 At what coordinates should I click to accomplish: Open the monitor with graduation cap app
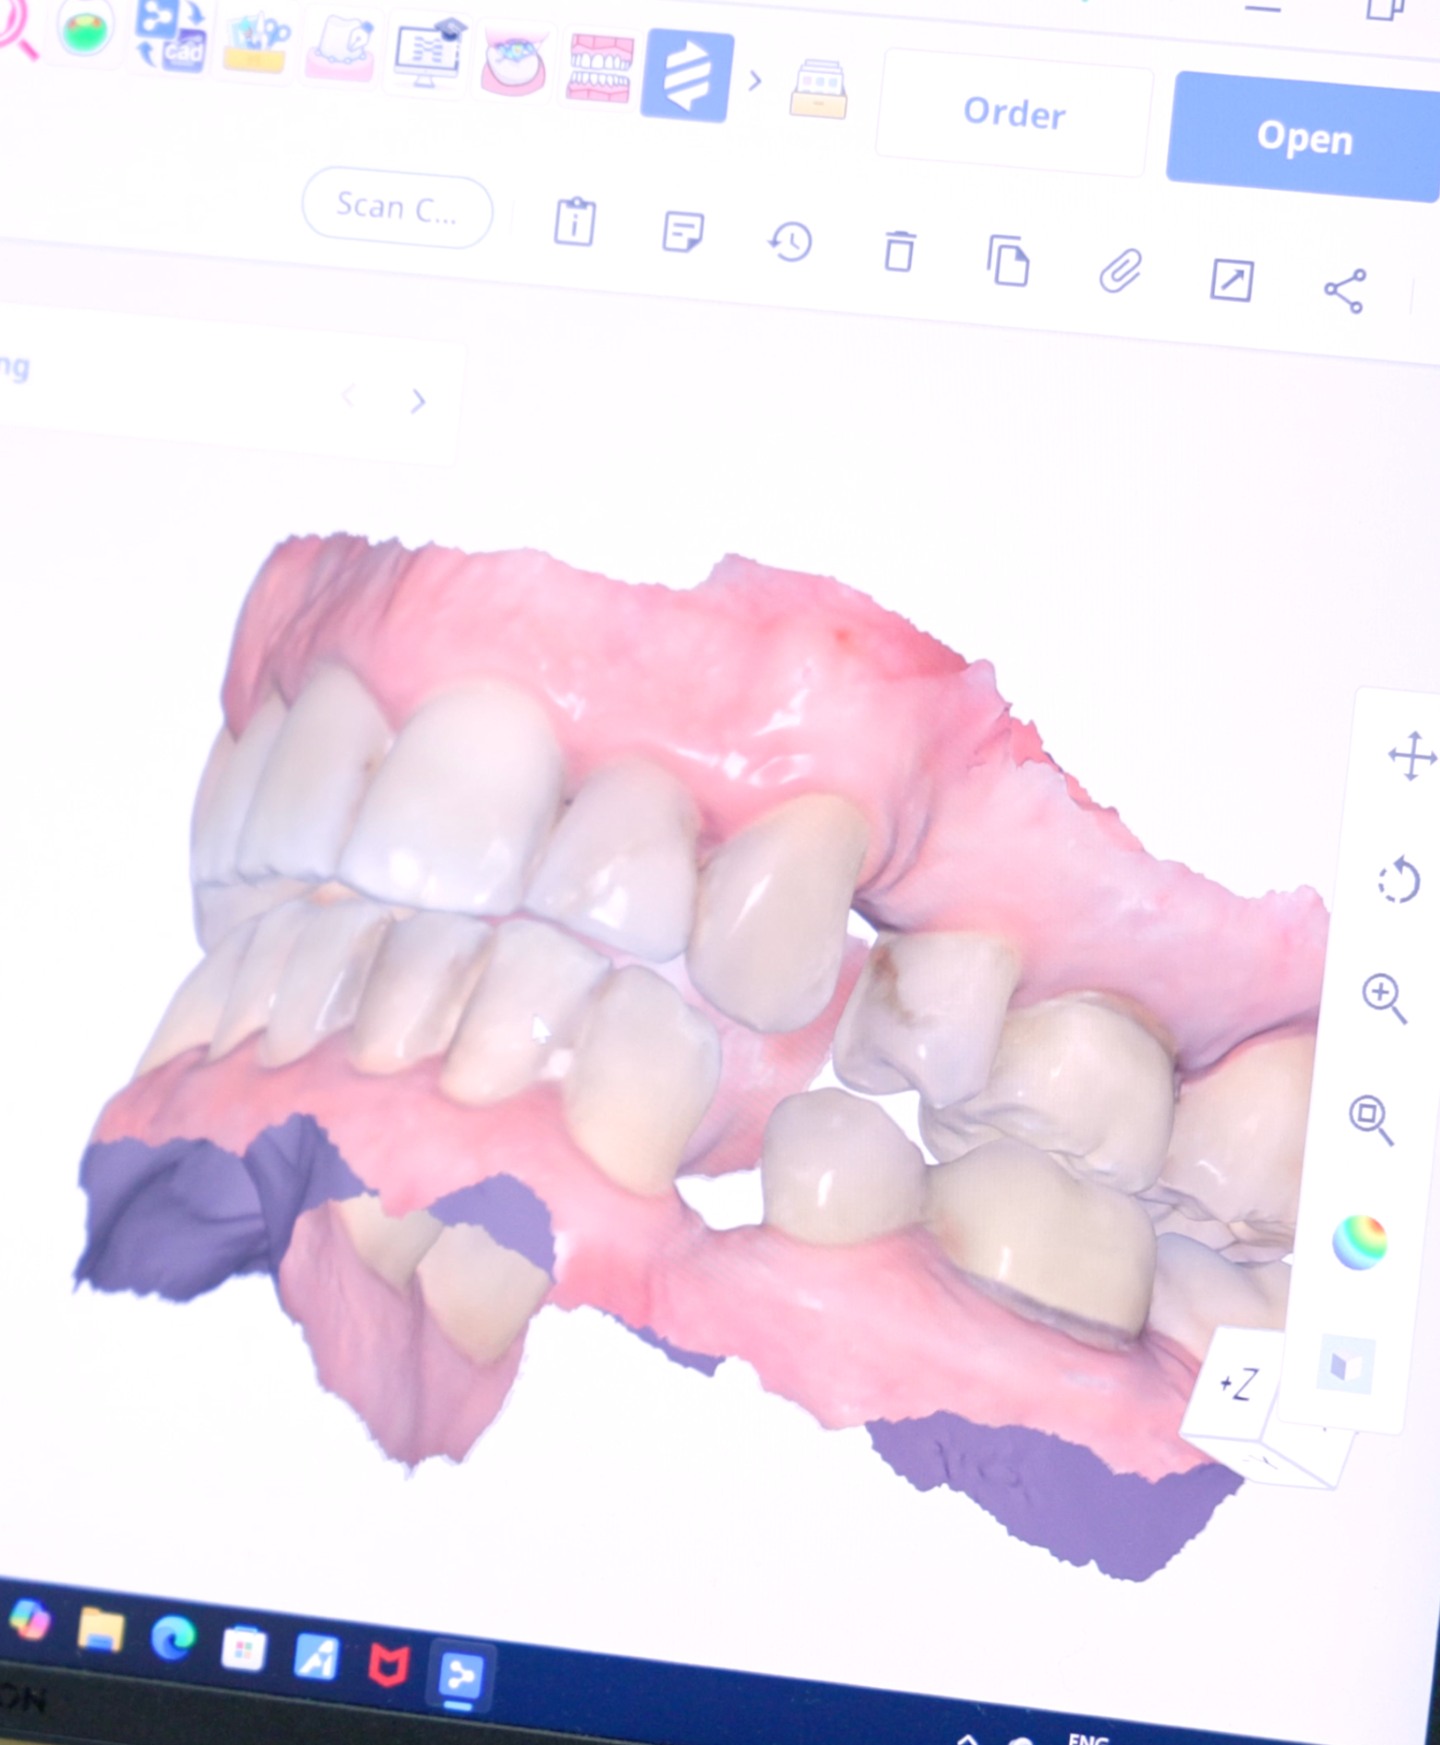428,54
